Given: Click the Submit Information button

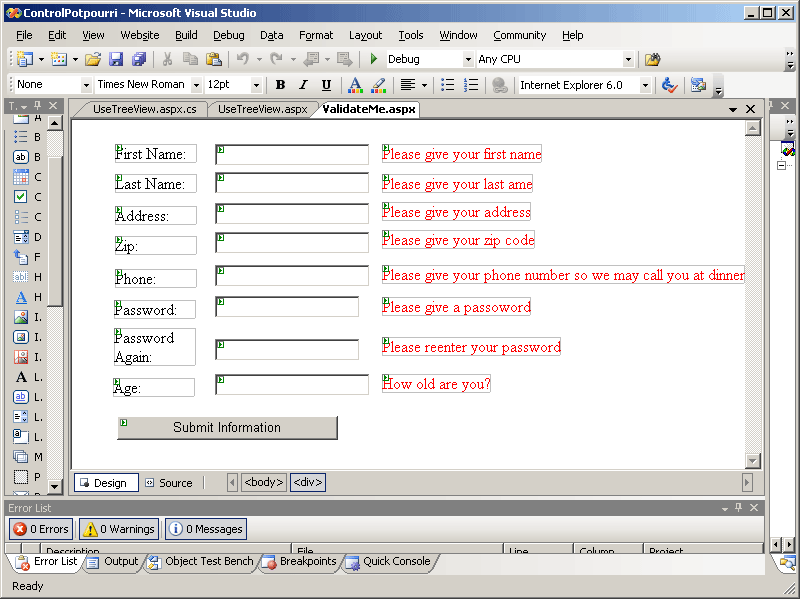Looking at the screenshot, I should [227, 428].
